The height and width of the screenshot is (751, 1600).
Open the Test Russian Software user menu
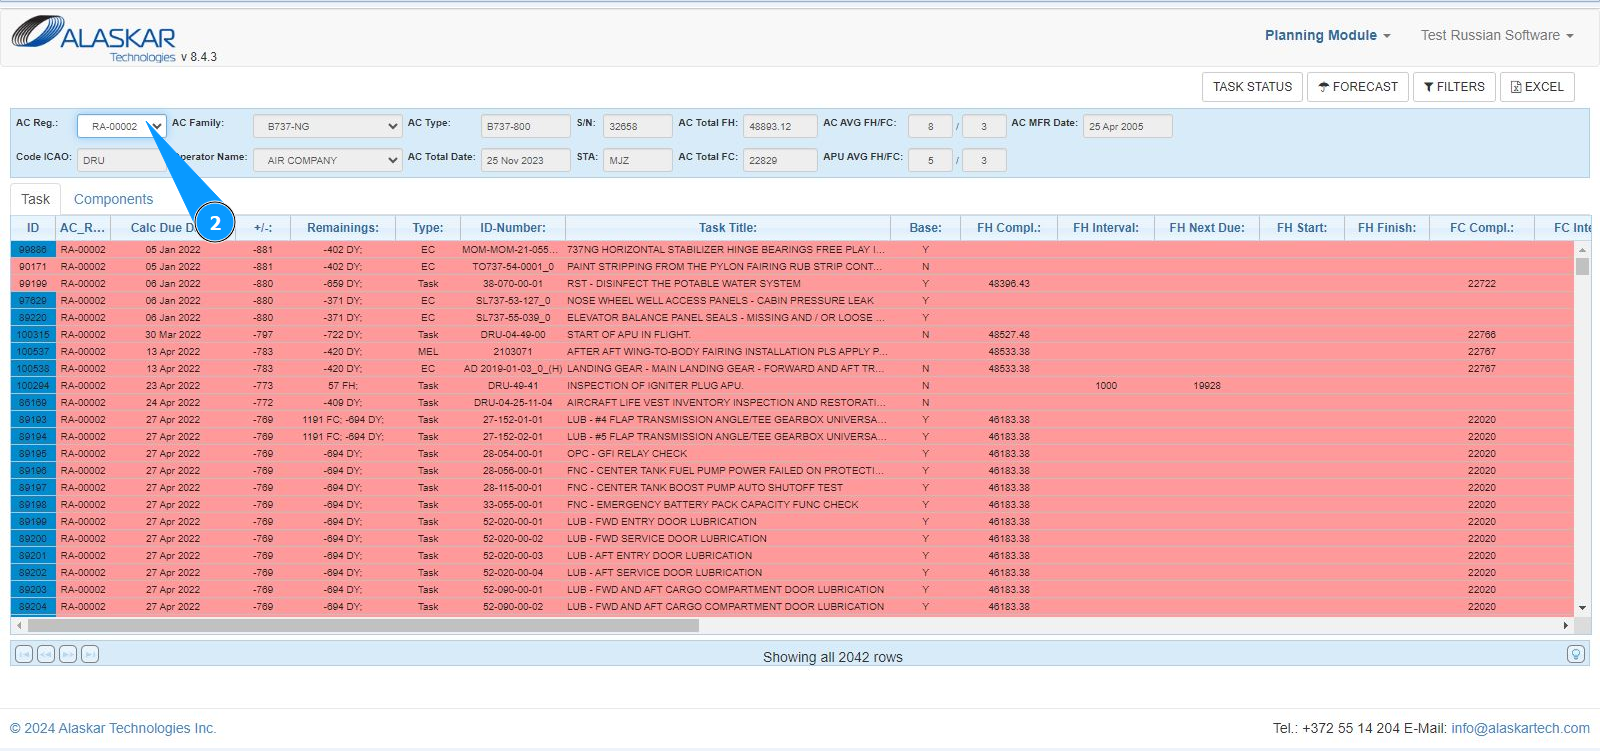point(1497,35)
